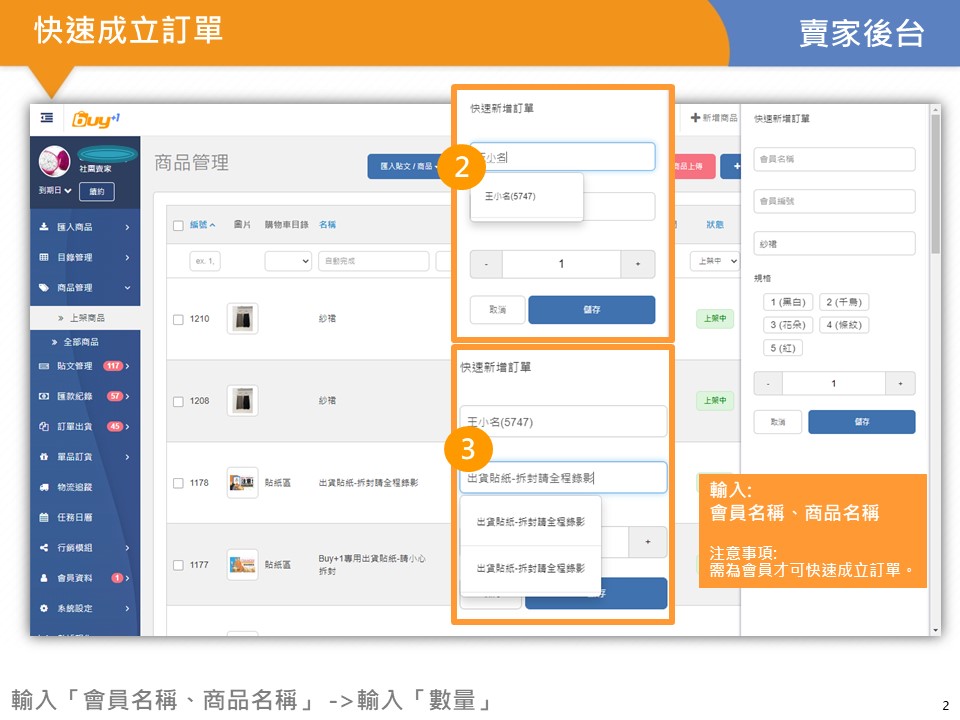
Task: Tick the checkbox for product 1178
Action: (178, 483)
